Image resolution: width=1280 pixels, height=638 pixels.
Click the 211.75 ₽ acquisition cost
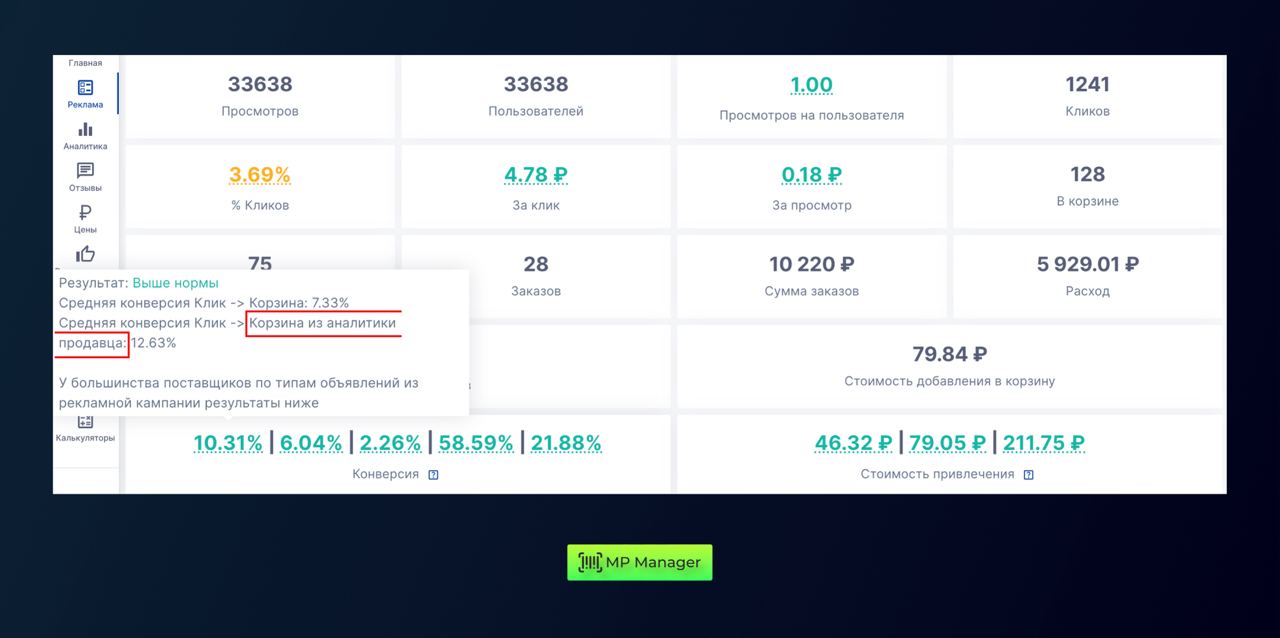1043,443
